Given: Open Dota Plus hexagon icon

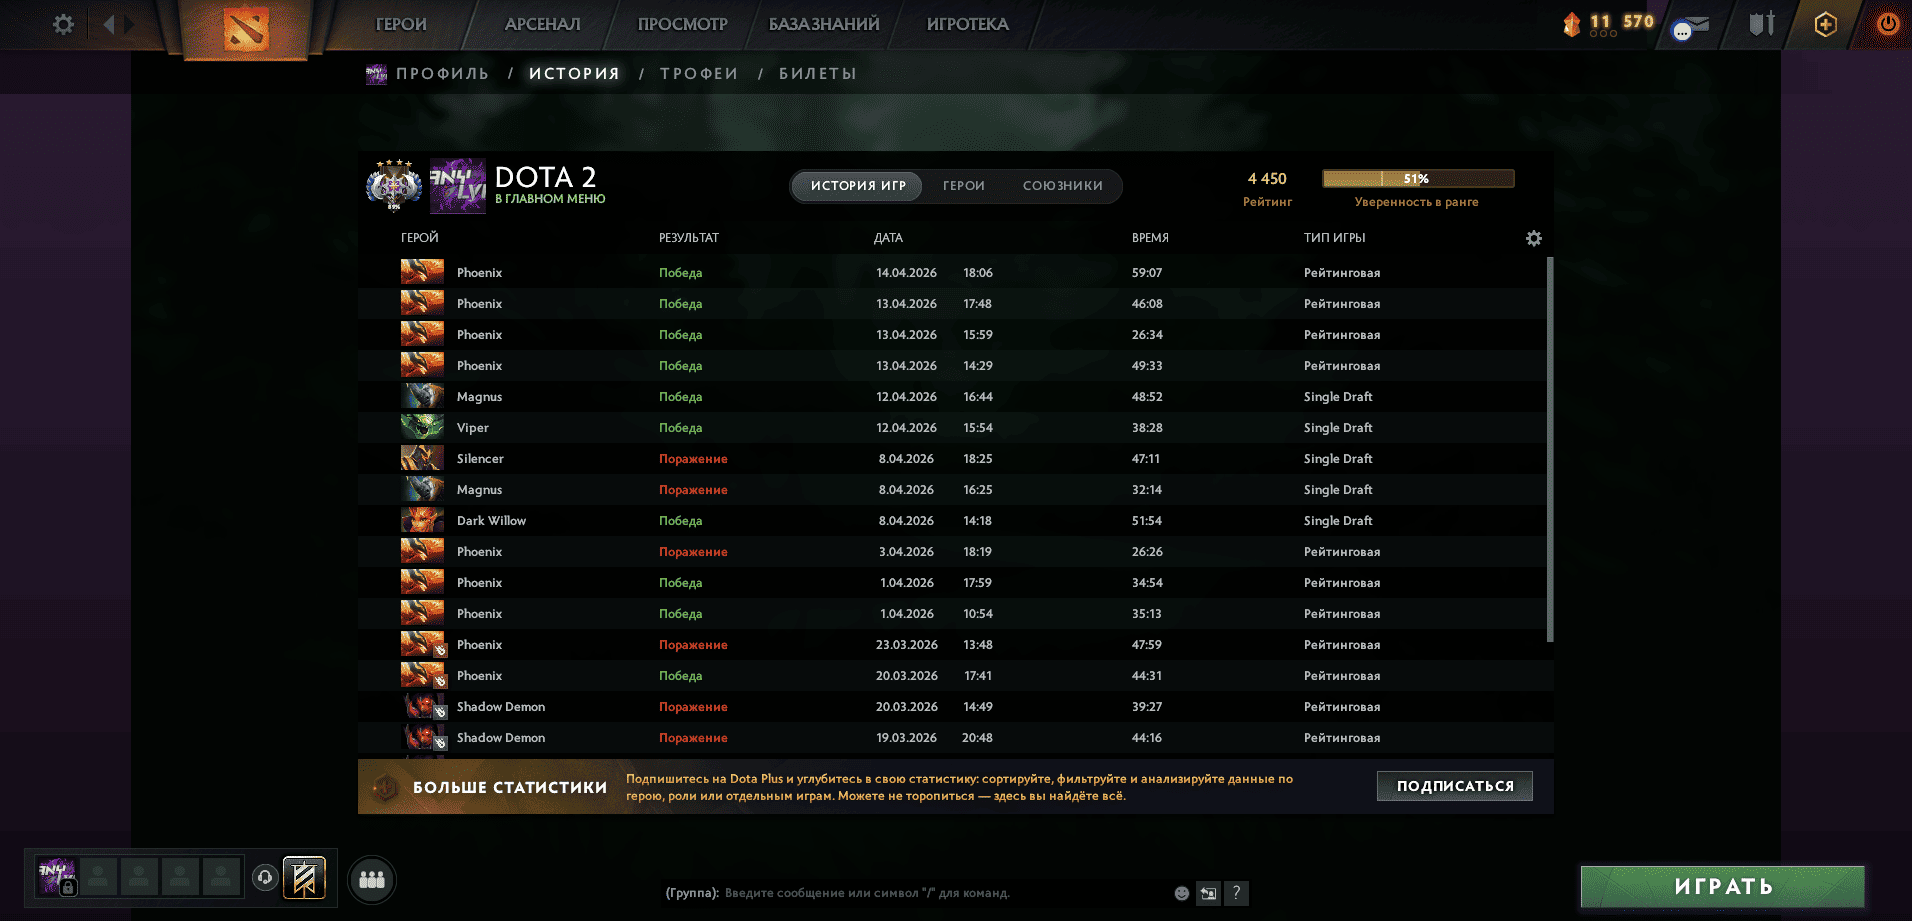Looking at the screenshot, I should (1825, 24).
